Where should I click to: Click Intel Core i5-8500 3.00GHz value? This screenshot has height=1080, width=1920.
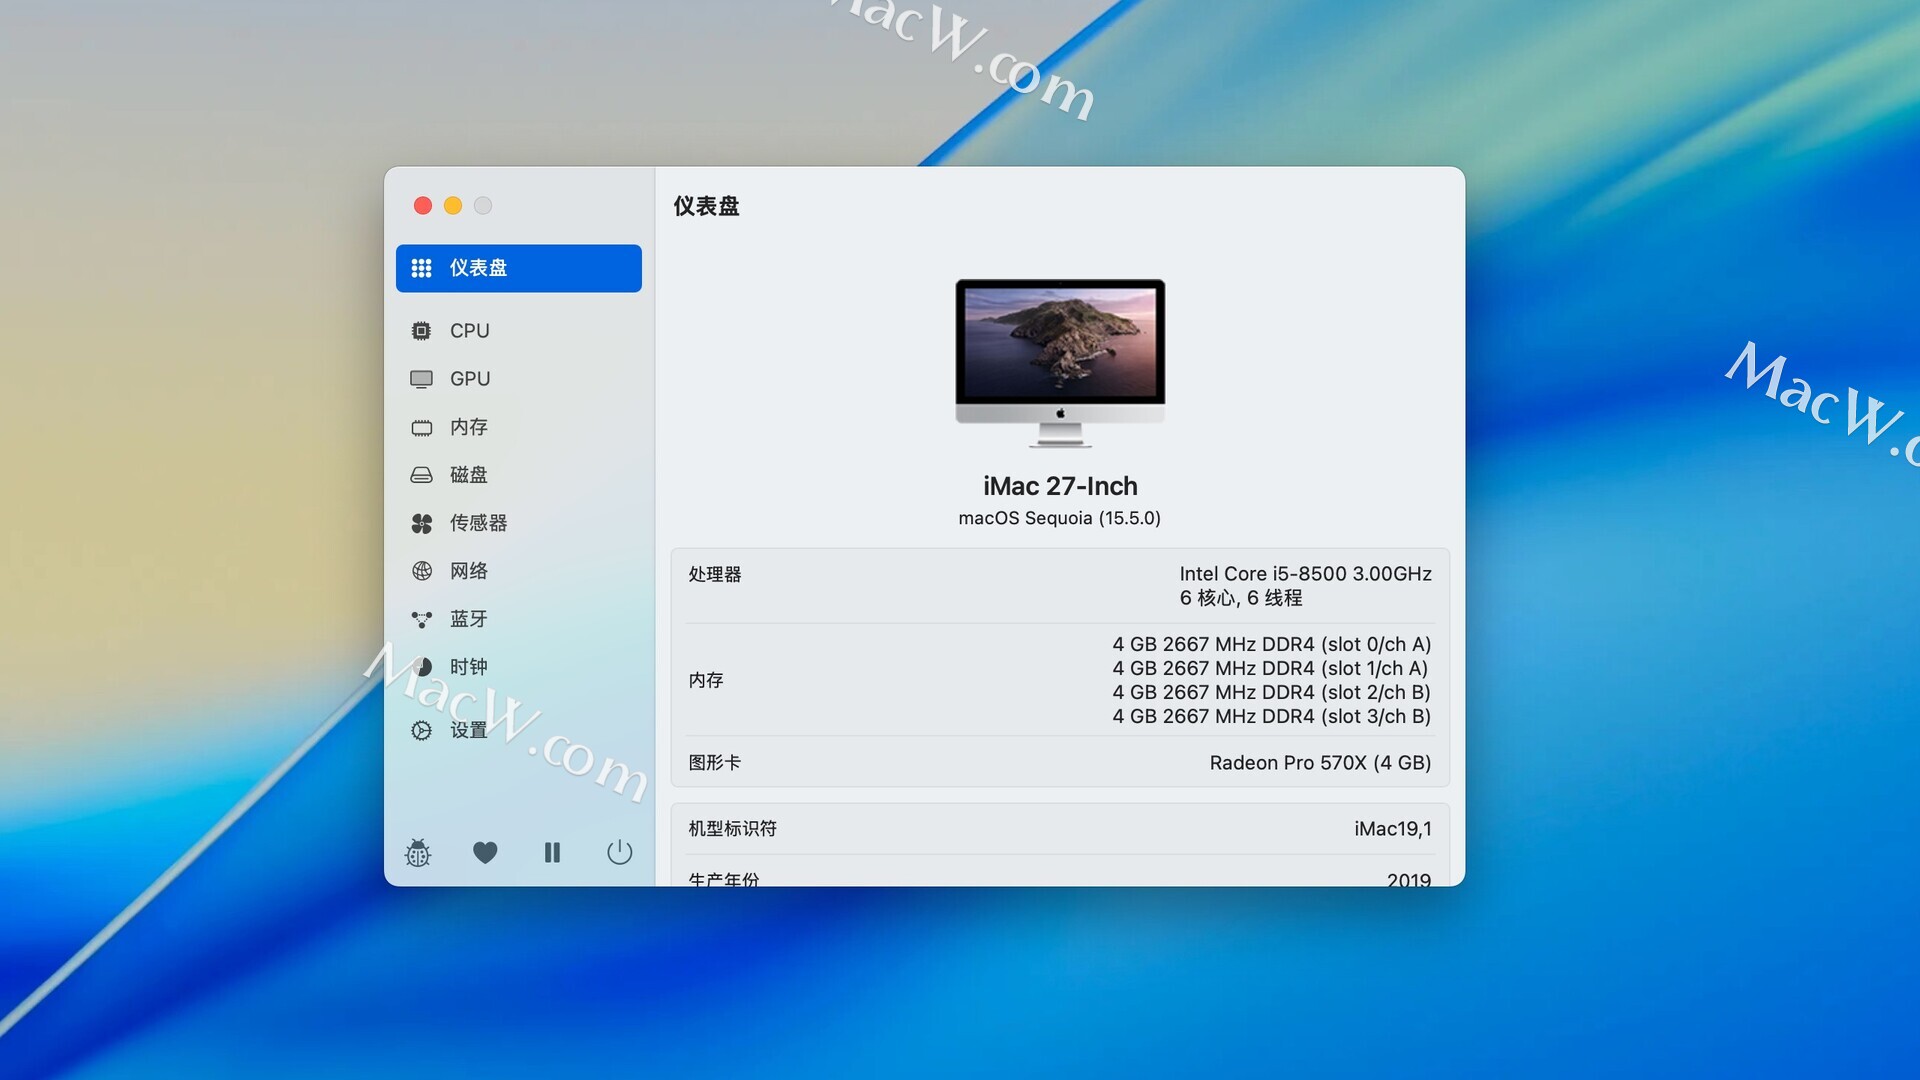pos(1305,574)
